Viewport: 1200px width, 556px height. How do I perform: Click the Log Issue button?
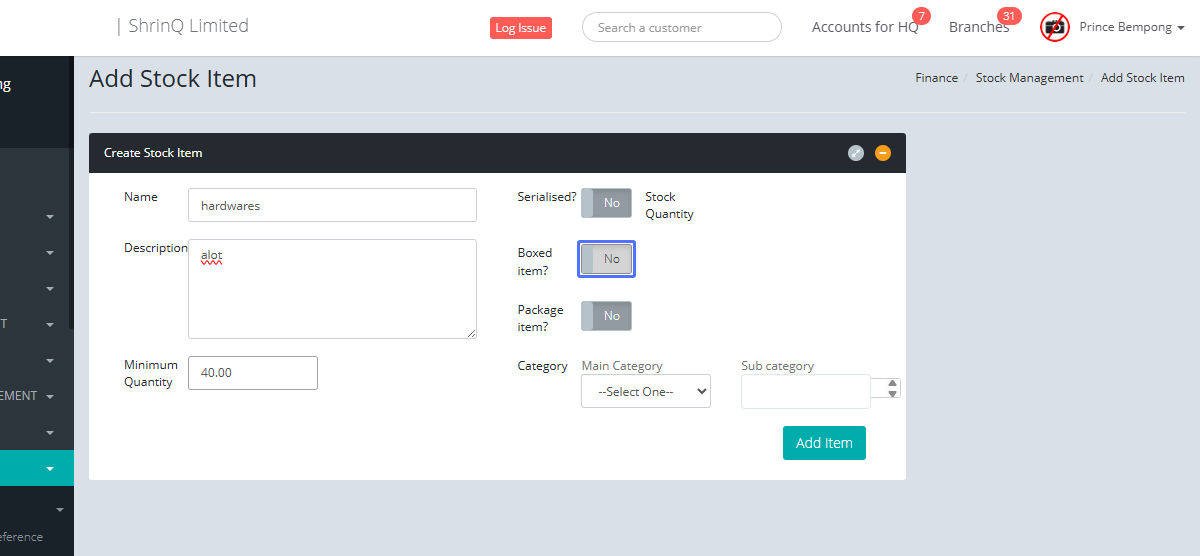[520, 28]
